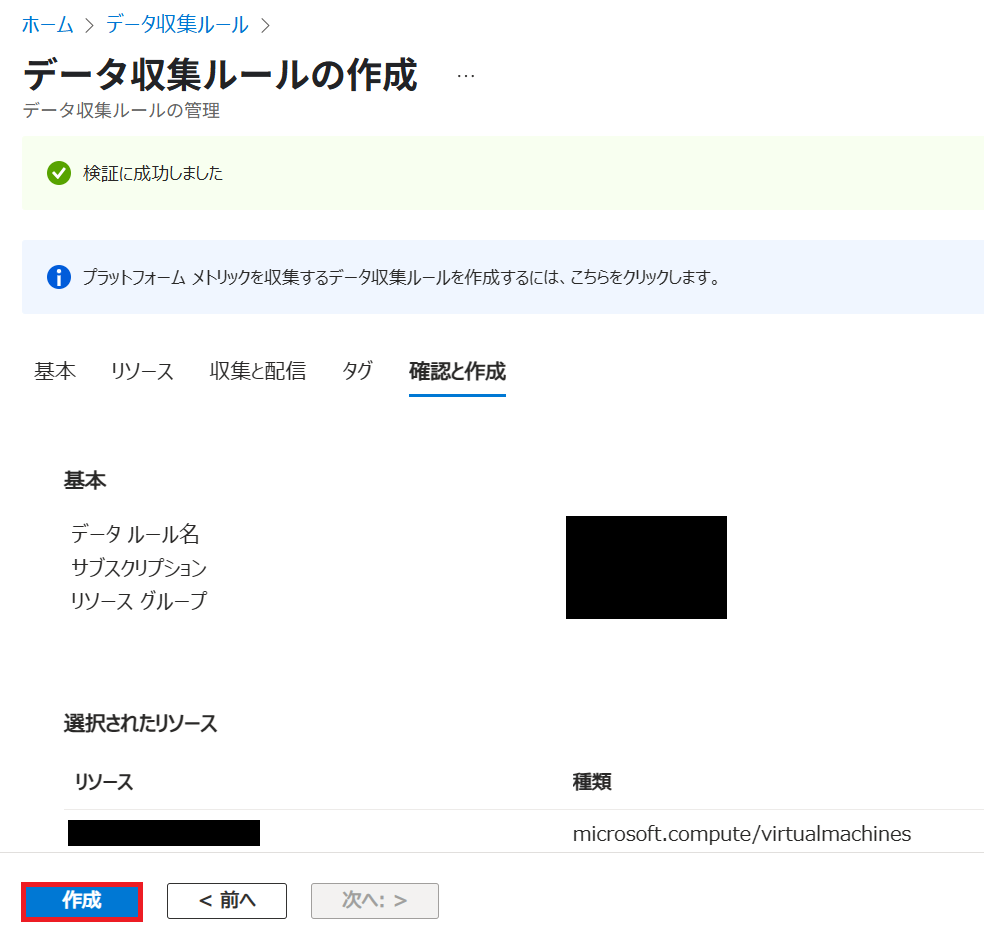Click the データ ルール名 label

point(135,534)
